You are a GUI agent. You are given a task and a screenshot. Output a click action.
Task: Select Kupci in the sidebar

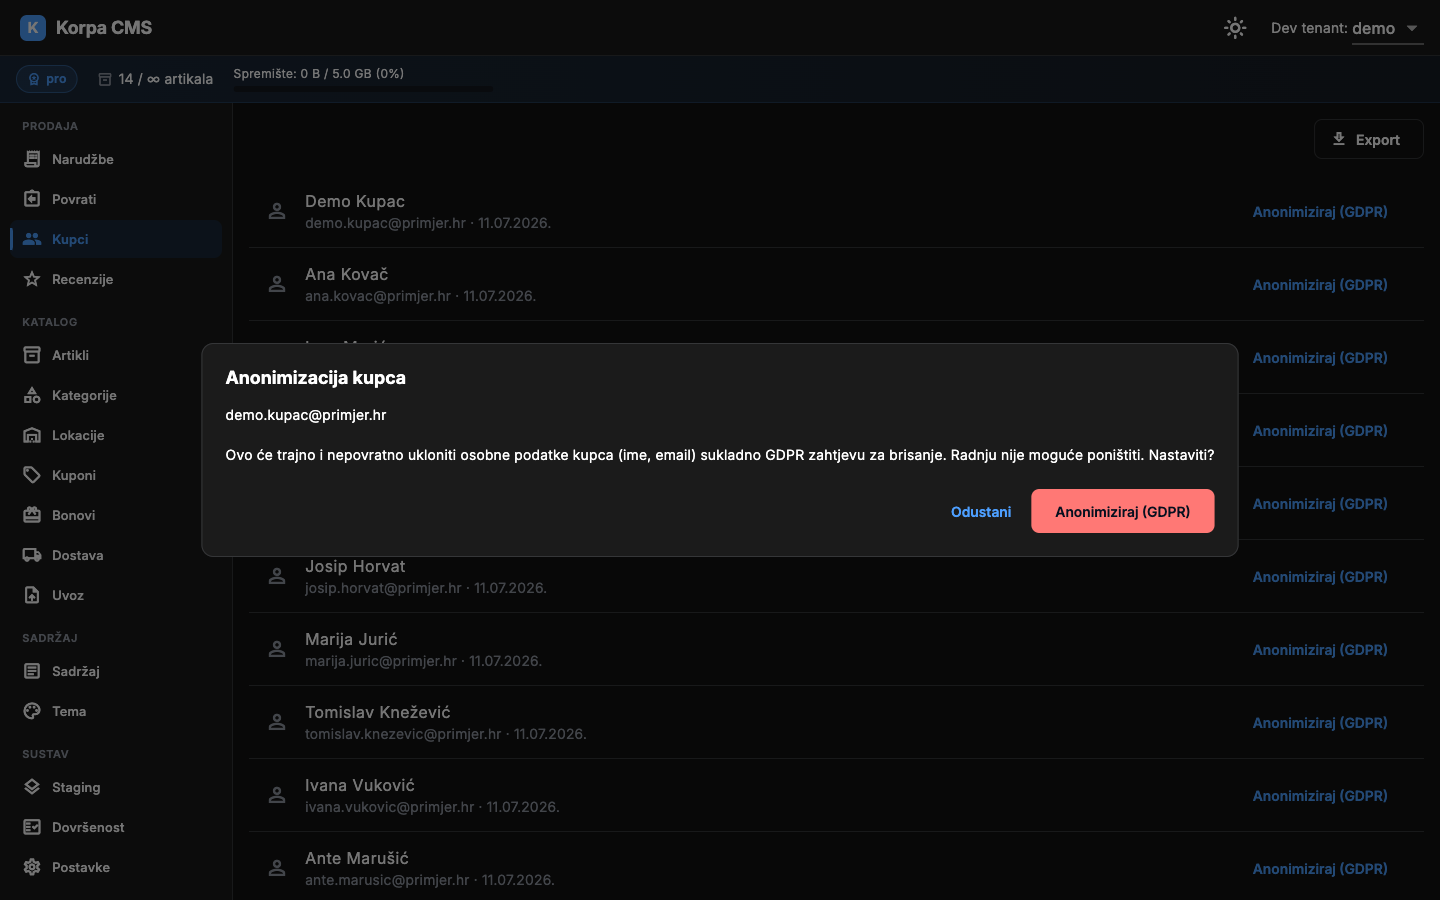click(116, 239)
